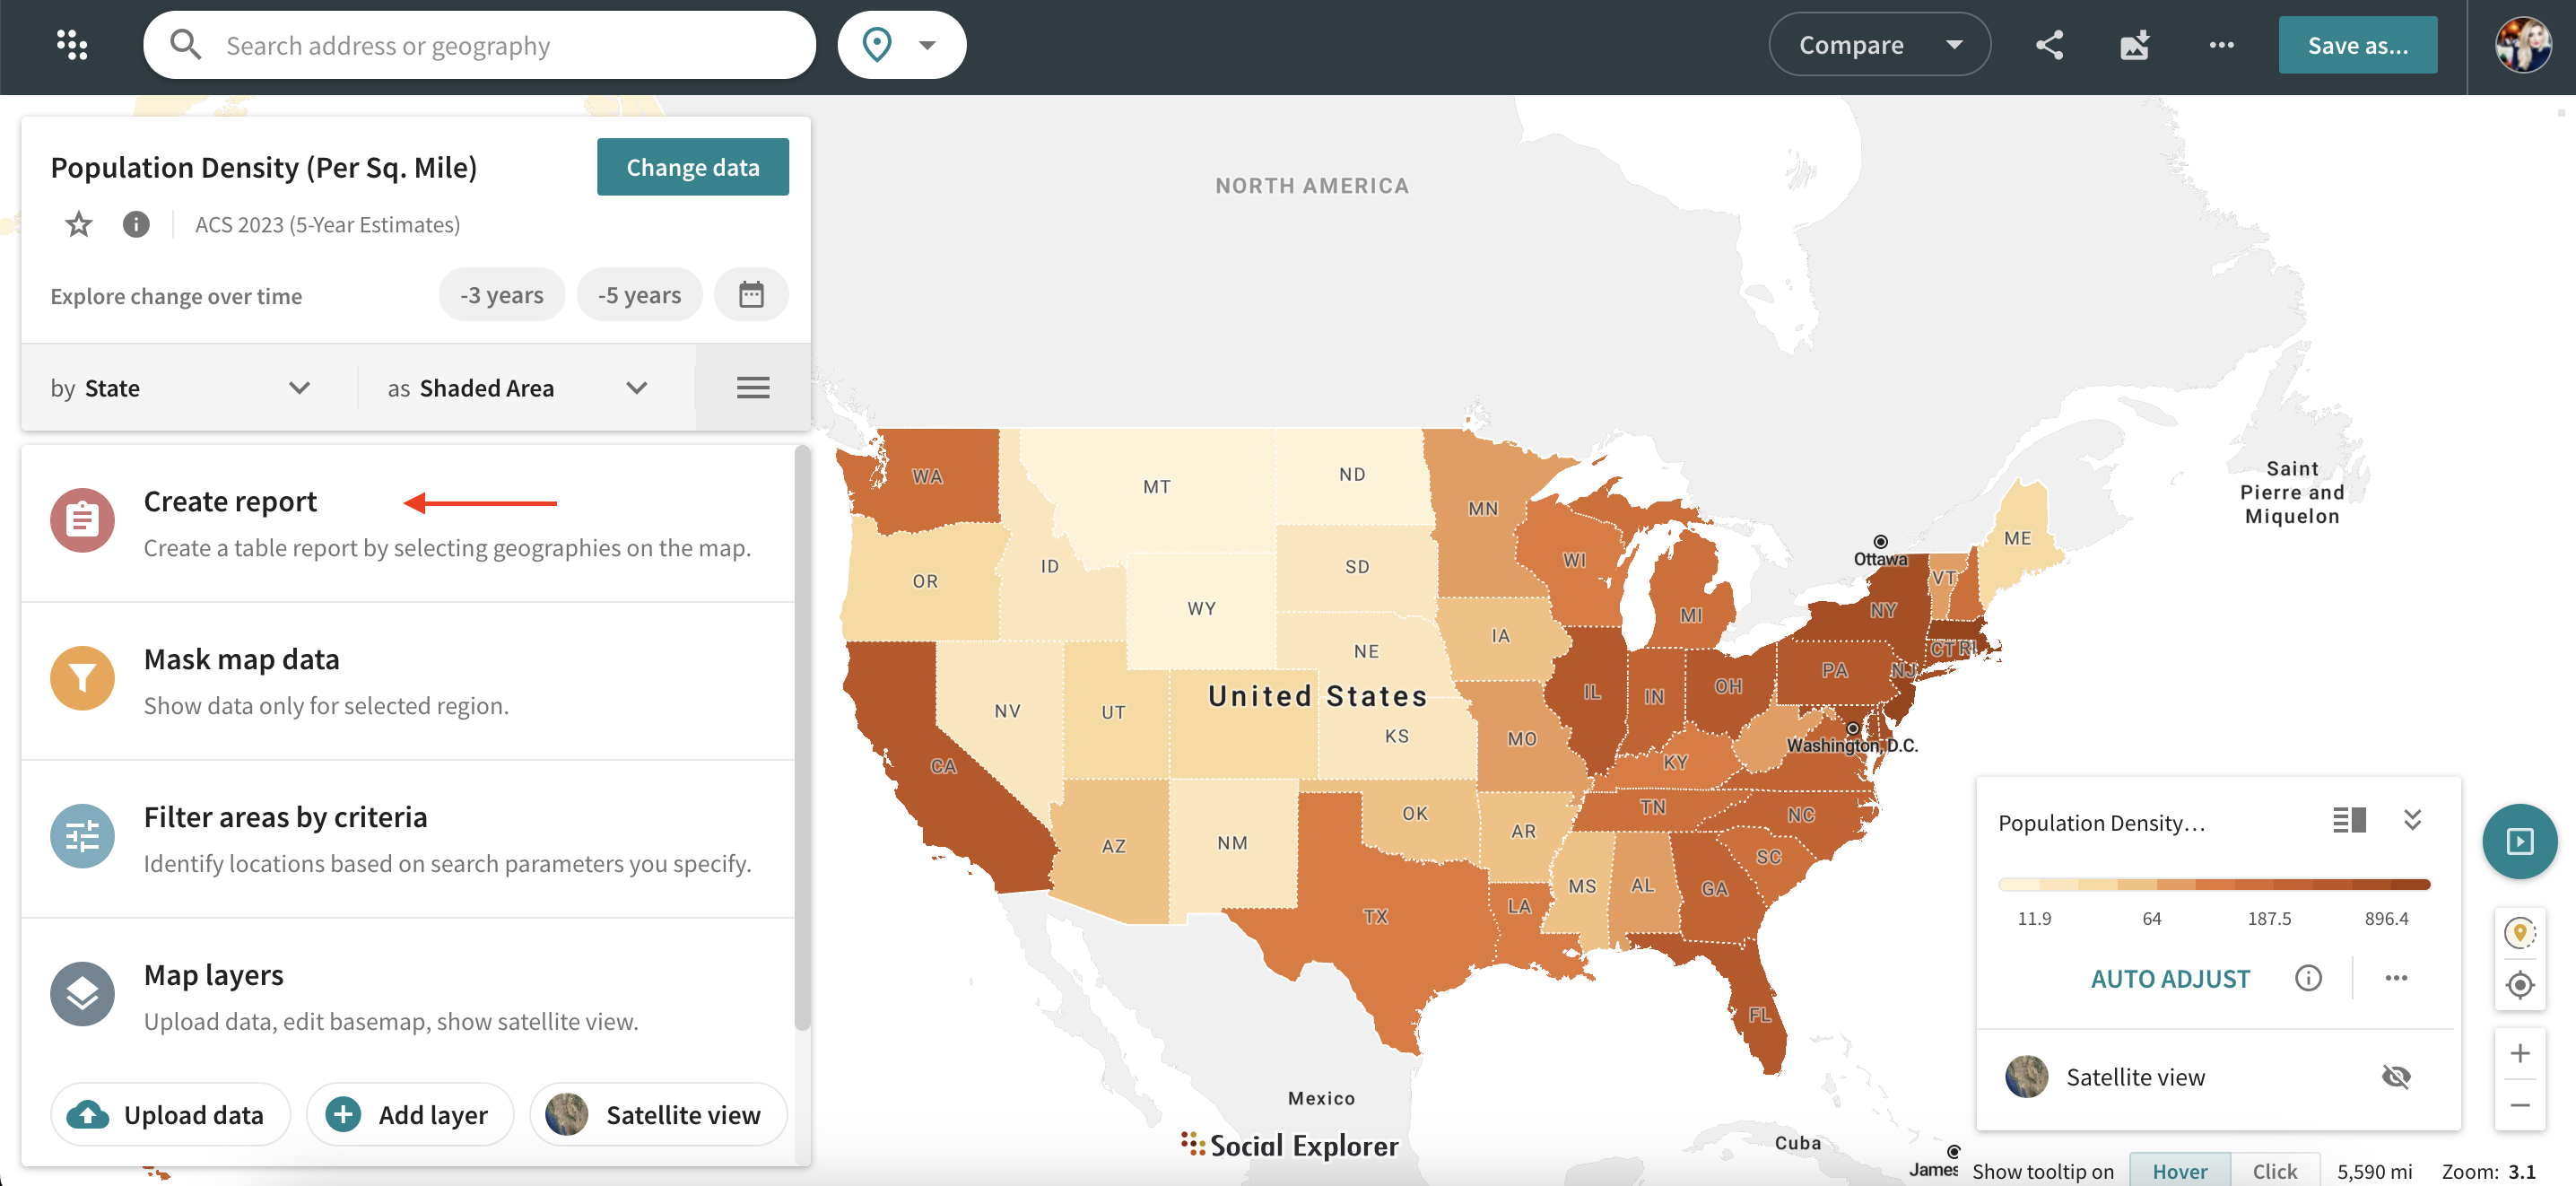
Task: Star Population Density as favorite
Action: (78, 225)
